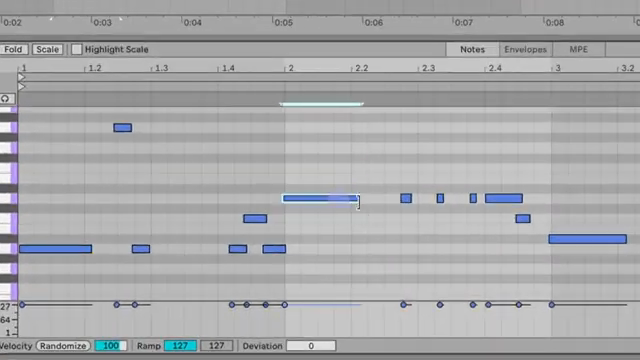The width and height of the screenshot is (640, 360).
Task: Select the note starting at beat 2.4
Action: point(504,198)
